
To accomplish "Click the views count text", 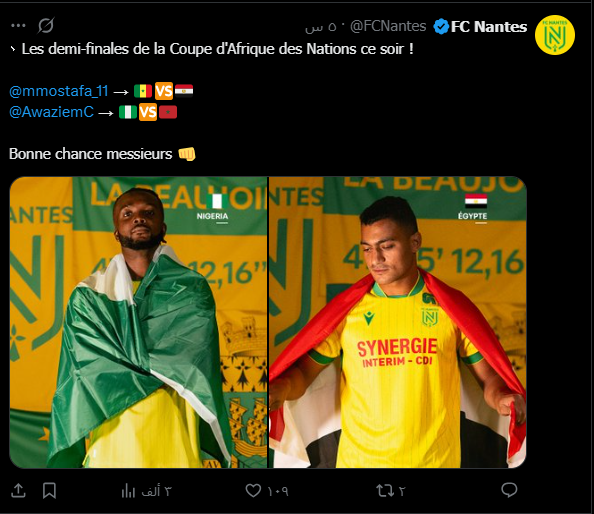I will pyautogui.click(x=156, y=491).
